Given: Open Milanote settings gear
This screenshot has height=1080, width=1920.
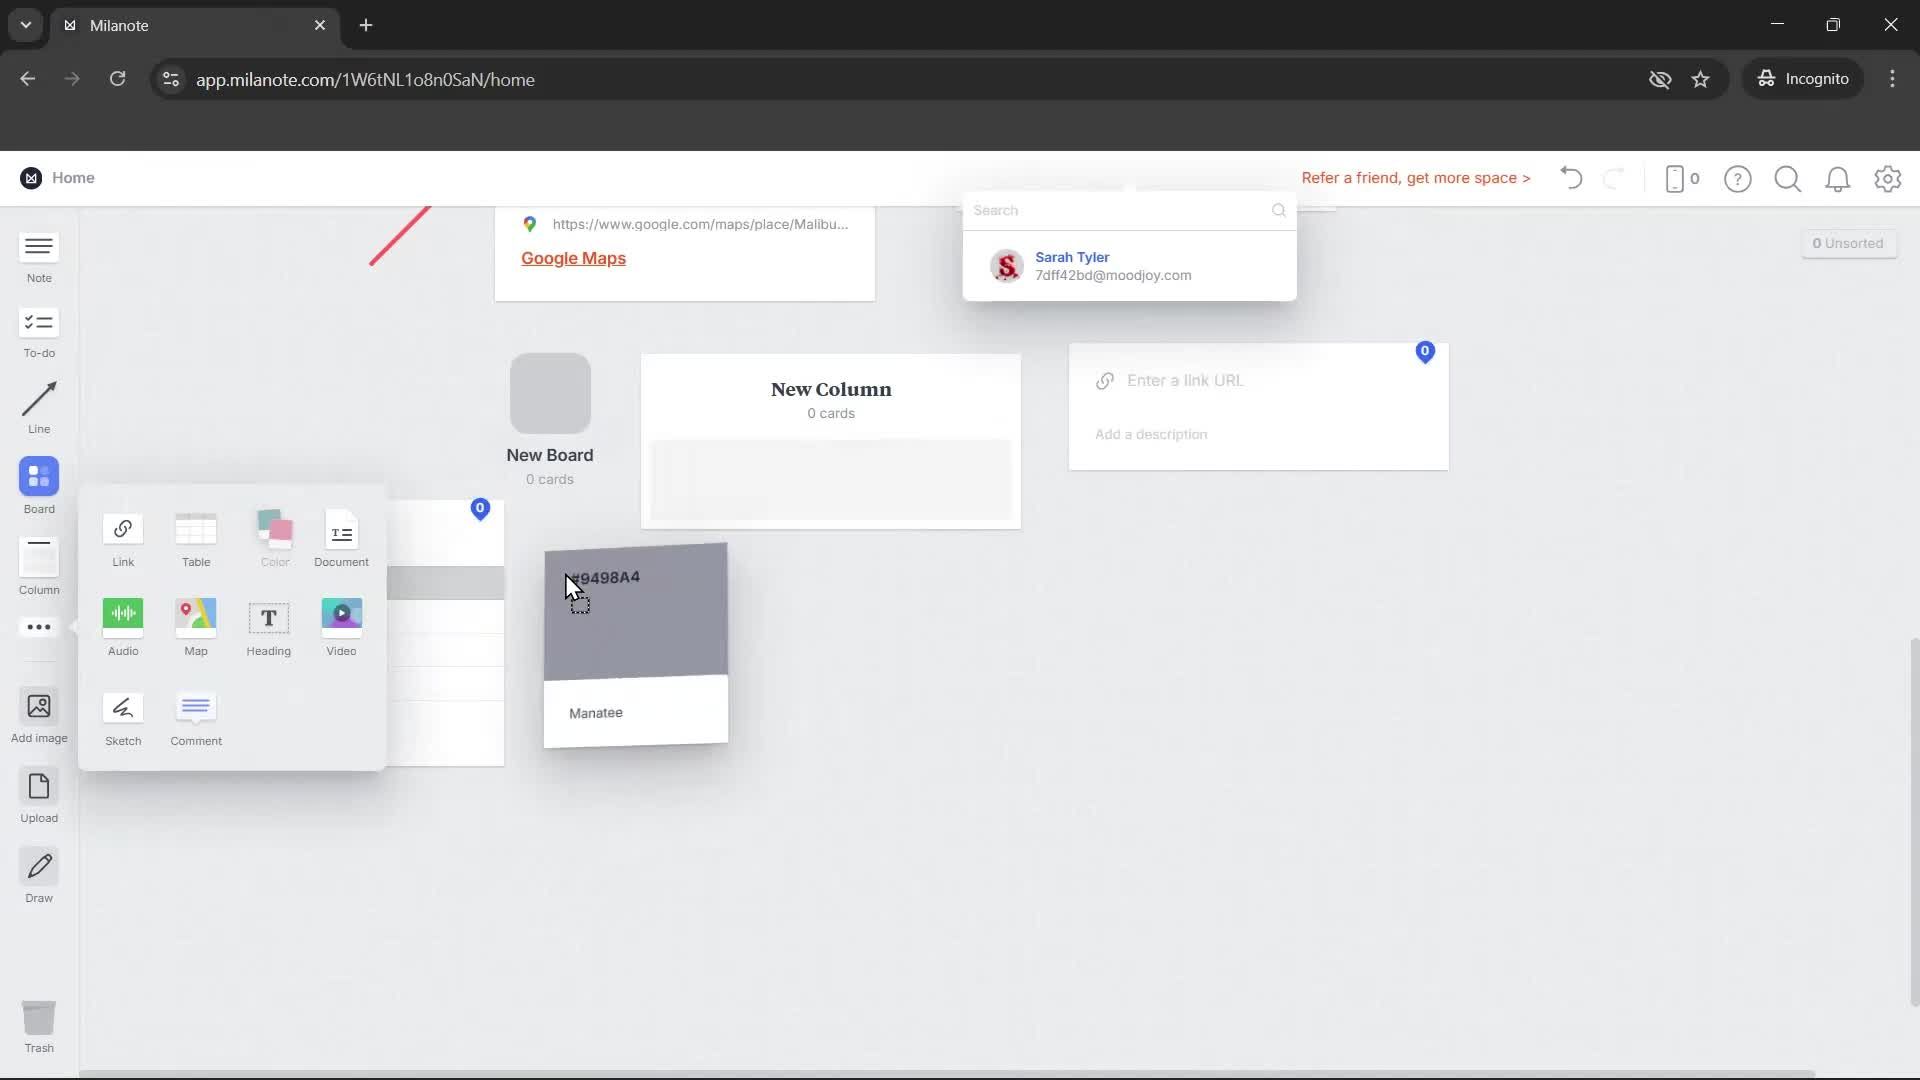Looking at the screenshot, I should (1887, 178).
